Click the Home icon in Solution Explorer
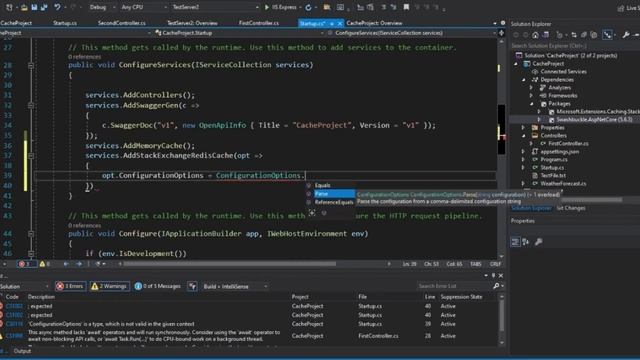Viewport: 640px width, 360px height. pyautogui.click(x=536, y=35)
